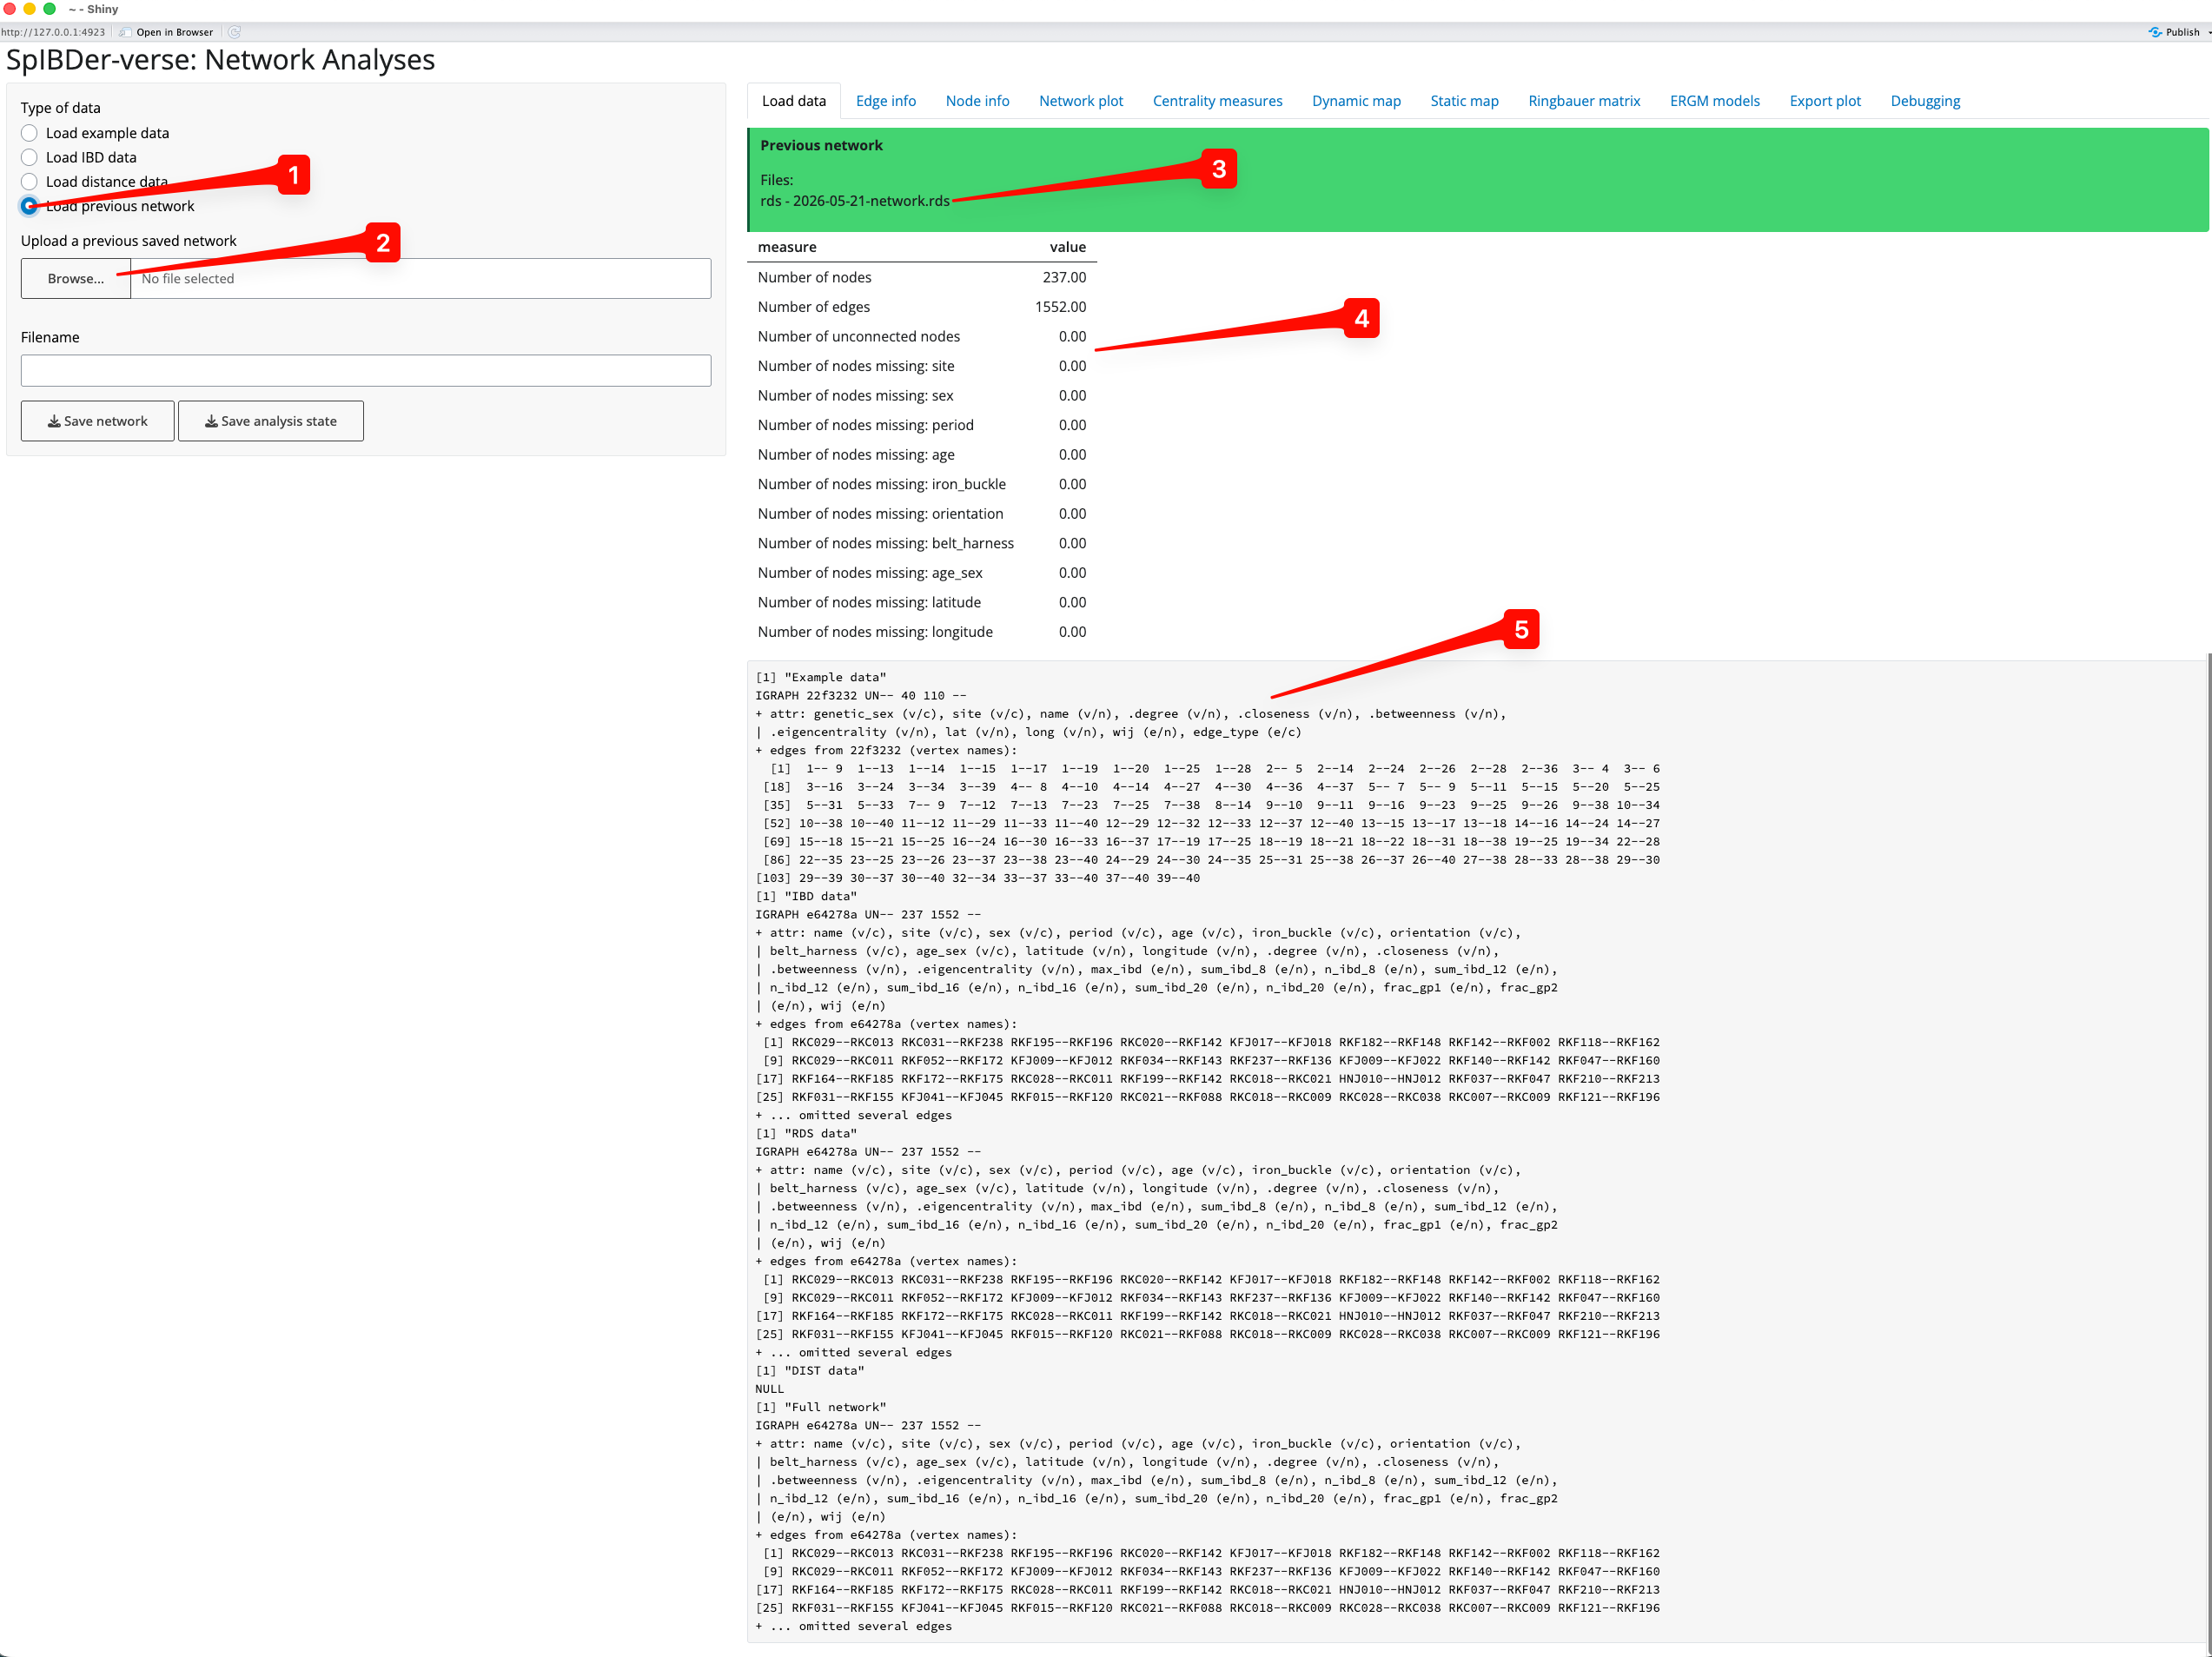Switch to the Dynamic map tab
The height and width of the screenshot is (1657, 2212).
click(1356, 101)
